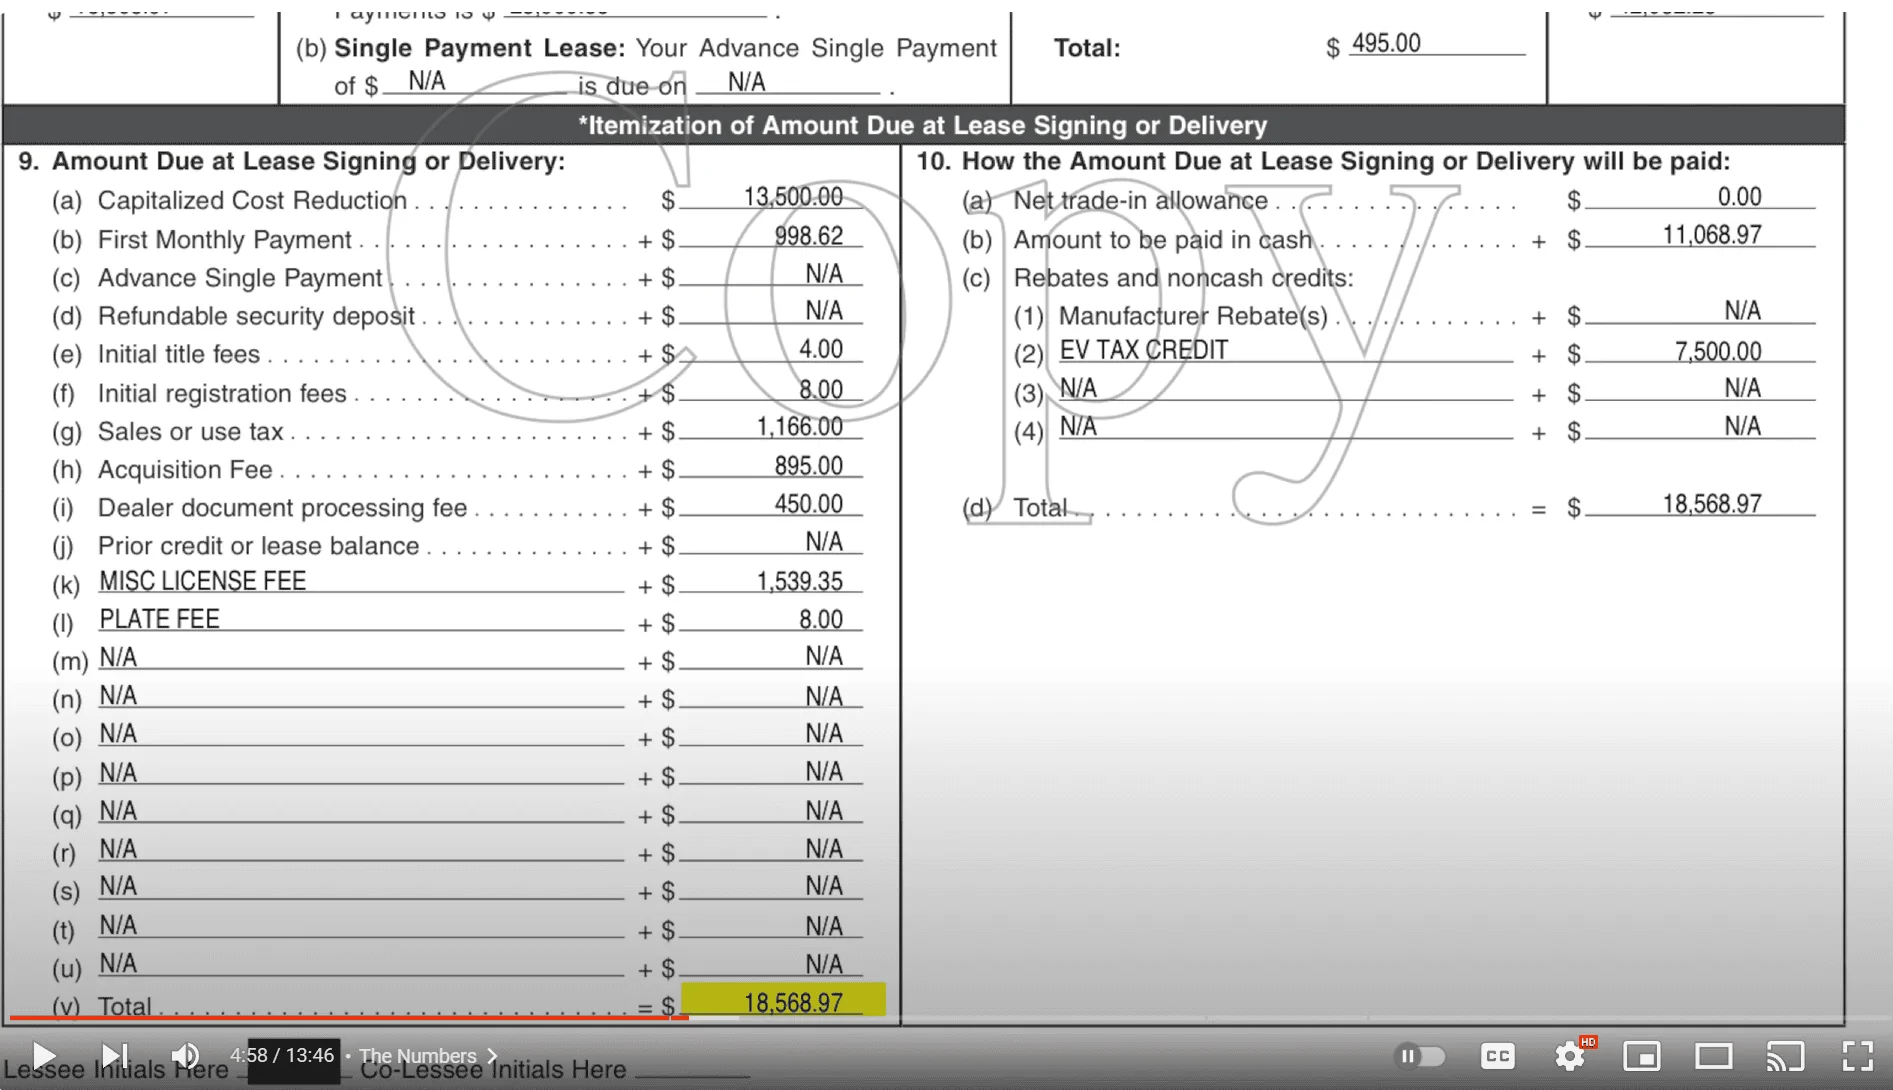
Task: Switch to miniplayer mode
Action: [1642, 1056]
